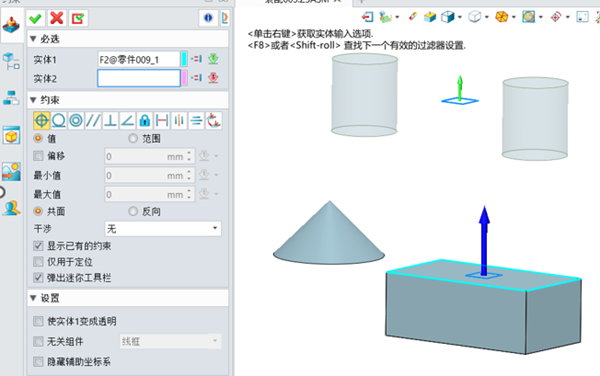The width and height of the screenshot is (600, 376).
Task: Click the pink 实体2 color swatch
Action: pos(184,78)
